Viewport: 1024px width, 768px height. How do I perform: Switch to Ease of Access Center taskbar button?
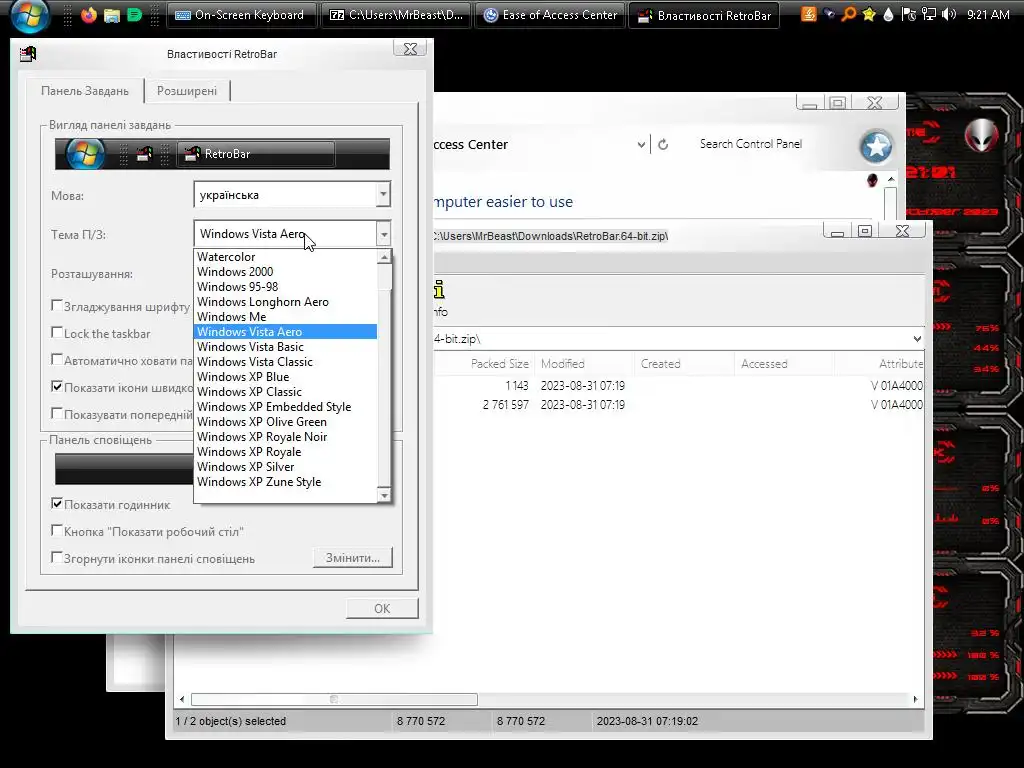coord(550,15)
